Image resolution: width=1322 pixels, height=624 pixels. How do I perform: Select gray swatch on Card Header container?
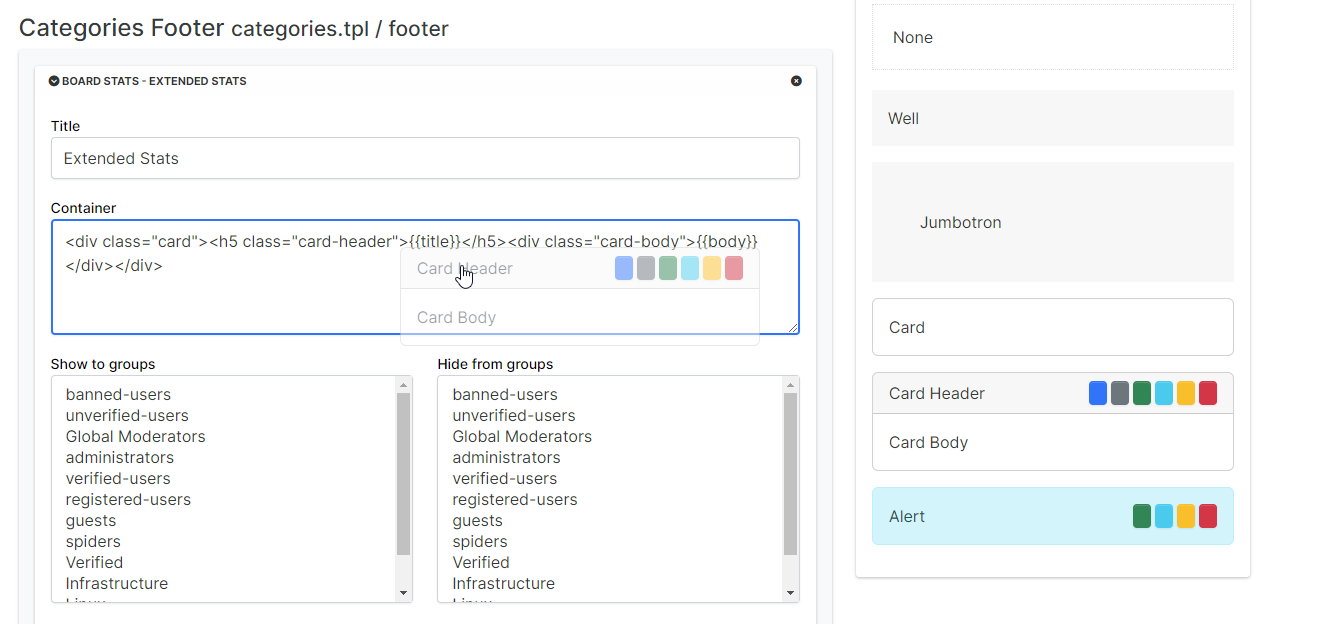coord(1120,393)
